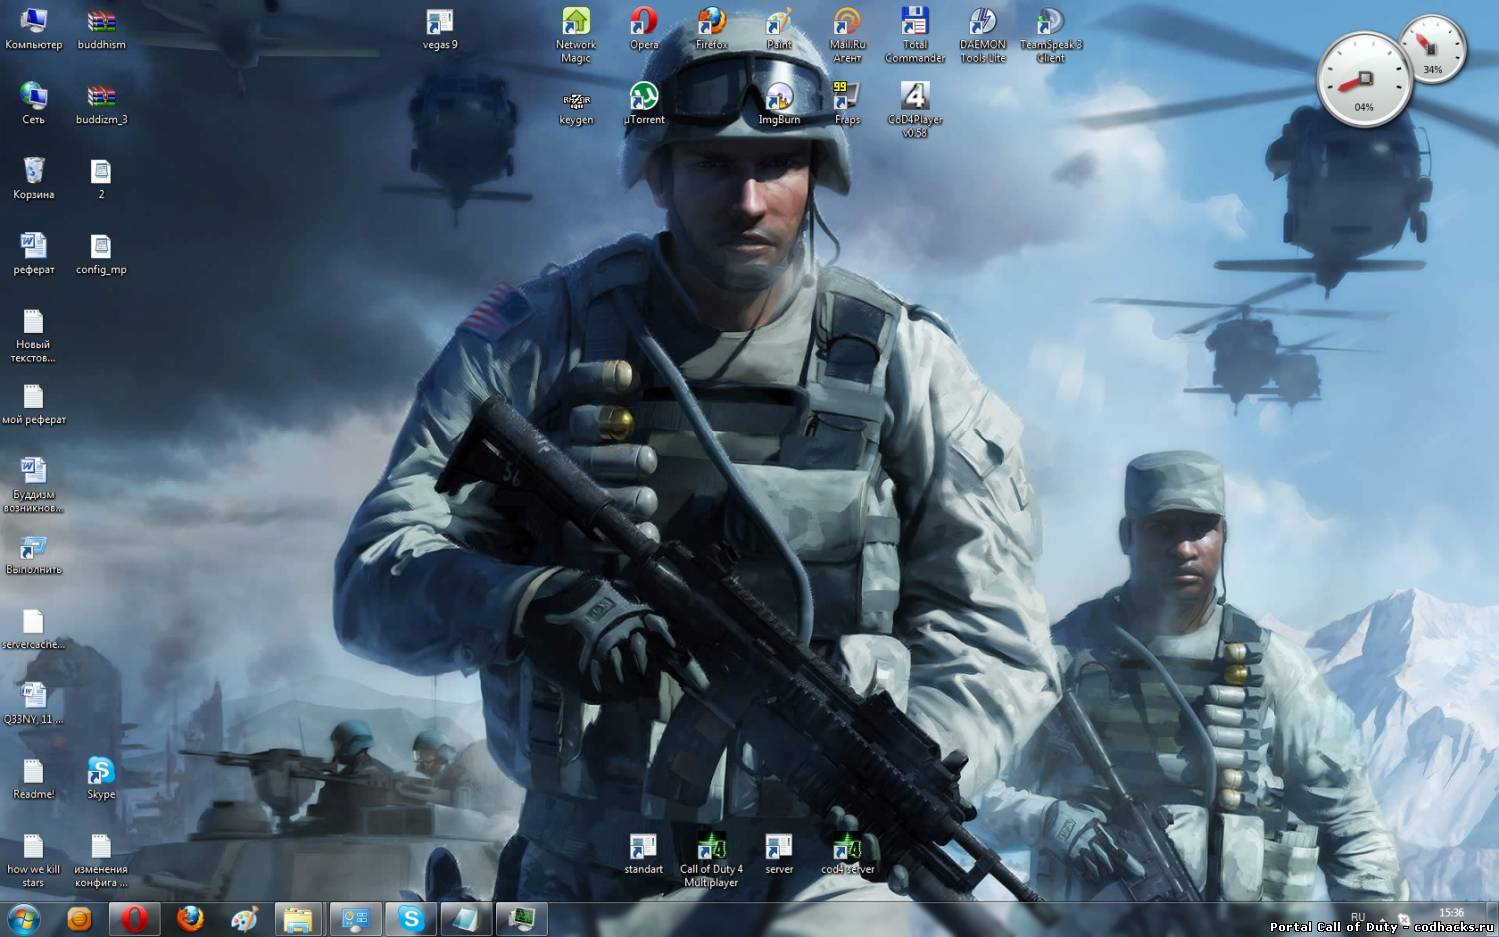Launch the Call of Duty 4 Multiplayer shortcut
The image size is (1499, 937).
tap(712, 860)
